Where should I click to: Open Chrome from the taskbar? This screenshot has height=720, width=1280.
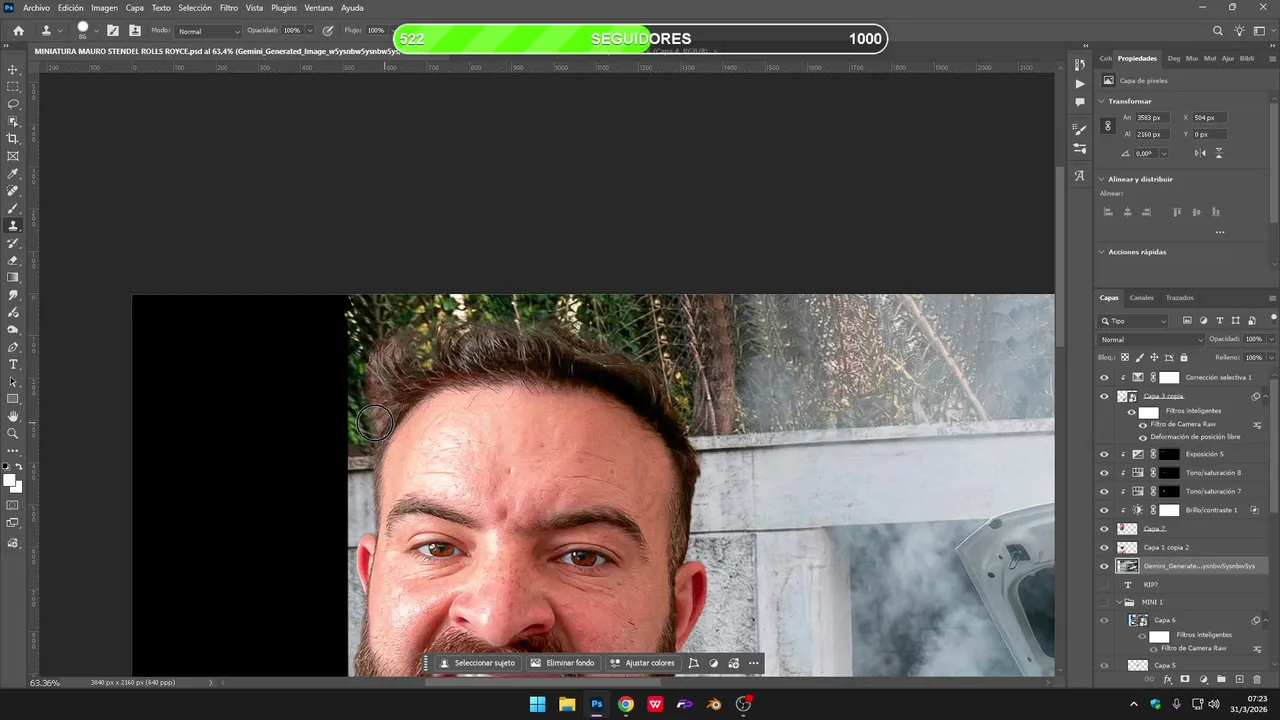pos(626,704)
